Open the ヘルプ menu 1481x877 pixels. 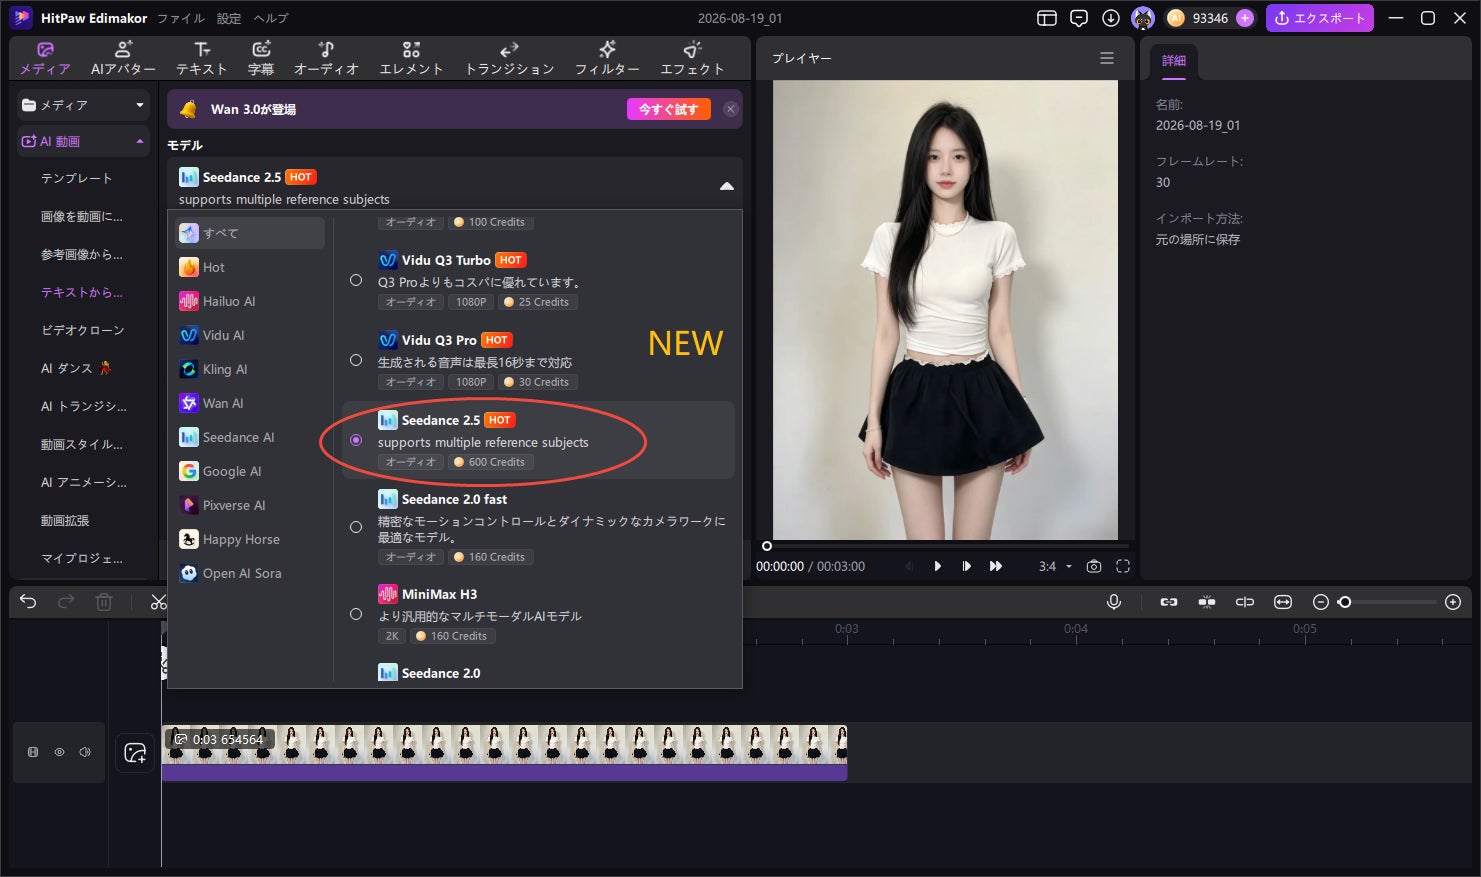[x=271, y=18]
